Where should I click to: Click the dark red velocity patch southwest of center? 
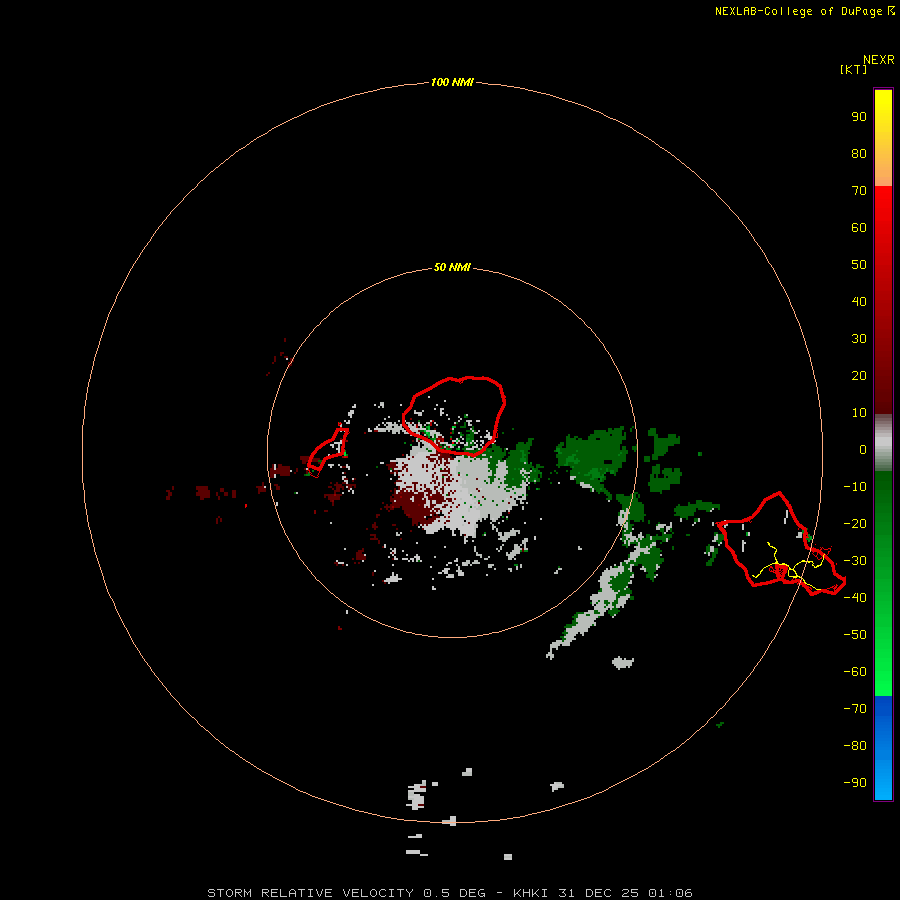coord(418,506)
